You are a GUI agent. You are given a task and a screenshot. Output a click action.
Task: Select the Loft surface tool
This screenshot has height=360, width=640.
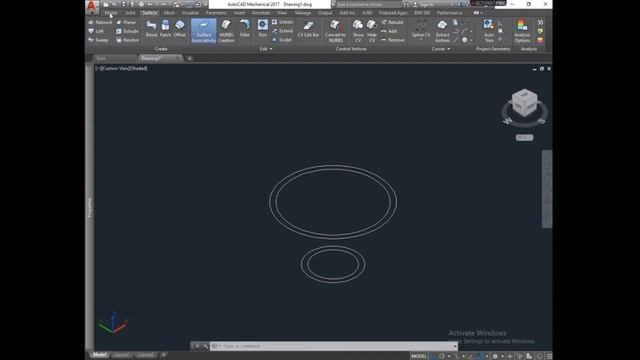click(x=96, y=31)
